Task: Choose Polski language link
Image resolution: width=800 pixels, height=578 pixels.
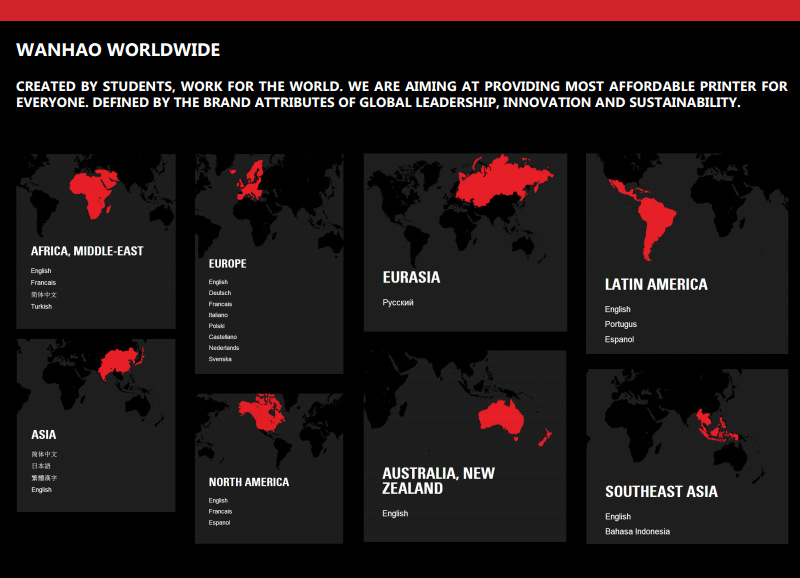Action: 217,326
